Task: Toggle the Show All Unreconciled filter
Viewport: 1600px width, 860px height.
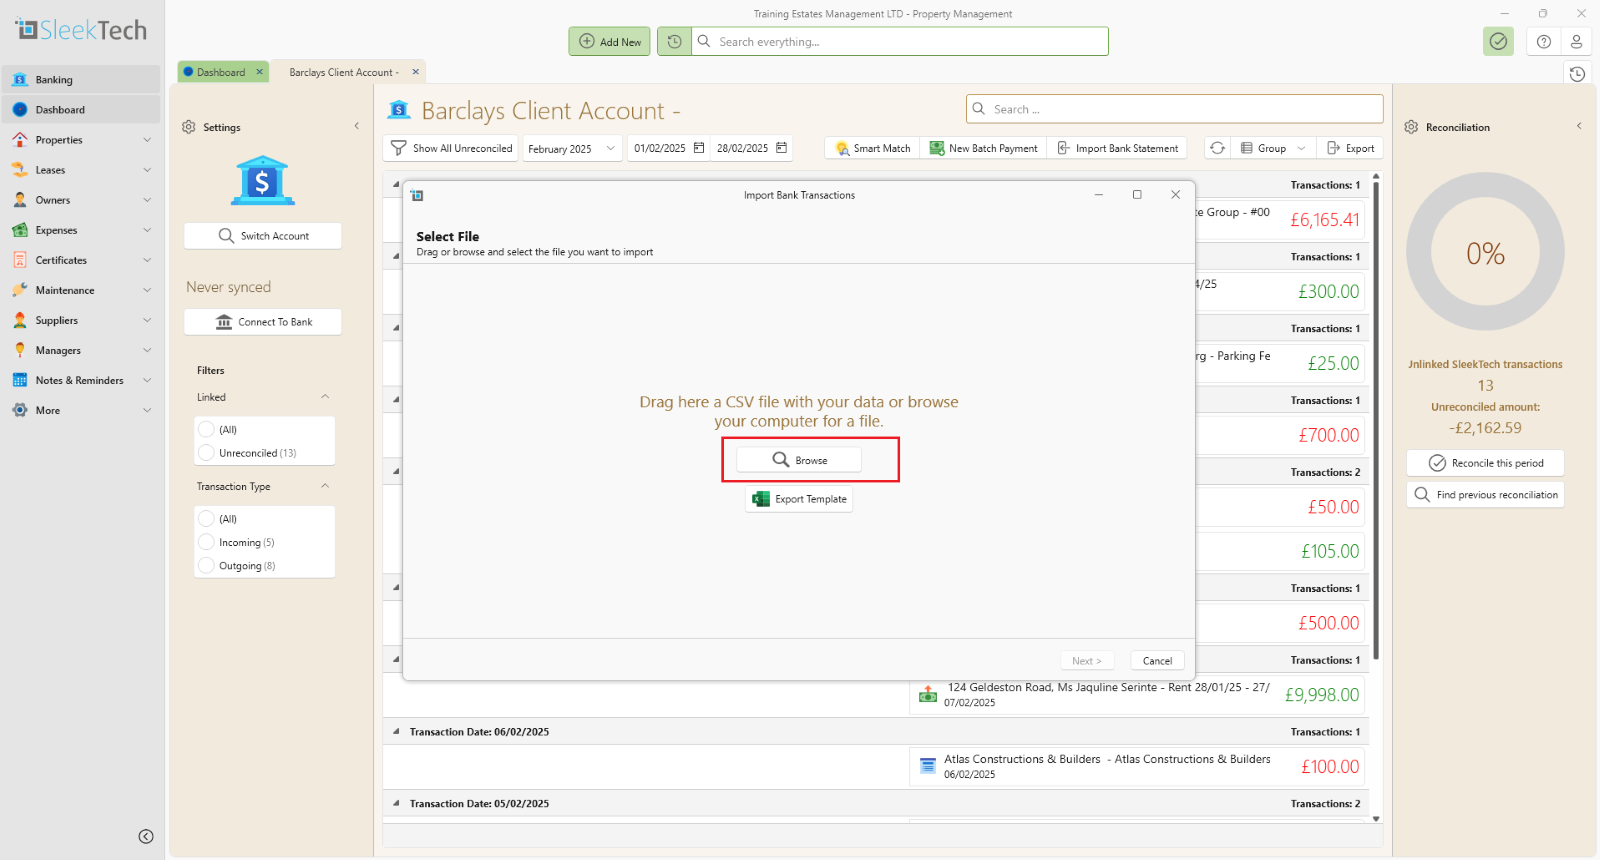Action: pyautogui.click(x=451, y=148)
